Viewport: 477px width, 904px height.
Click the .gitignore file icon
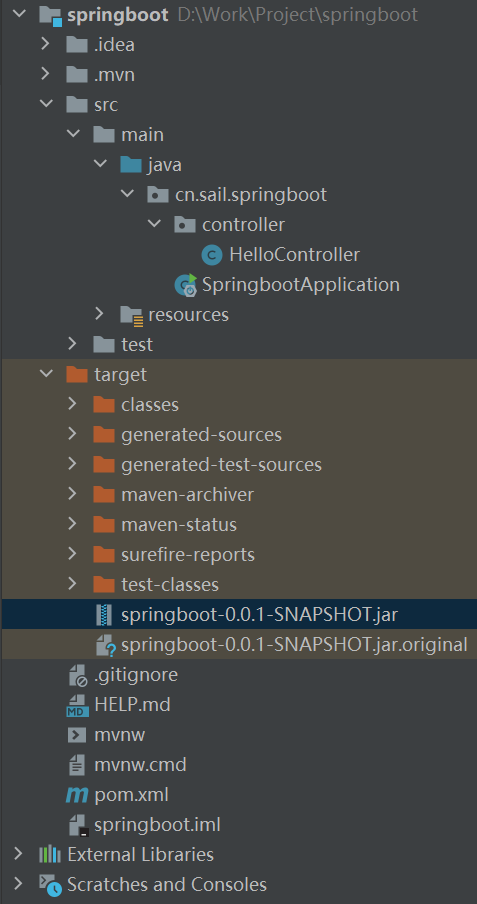click(77, 676)
